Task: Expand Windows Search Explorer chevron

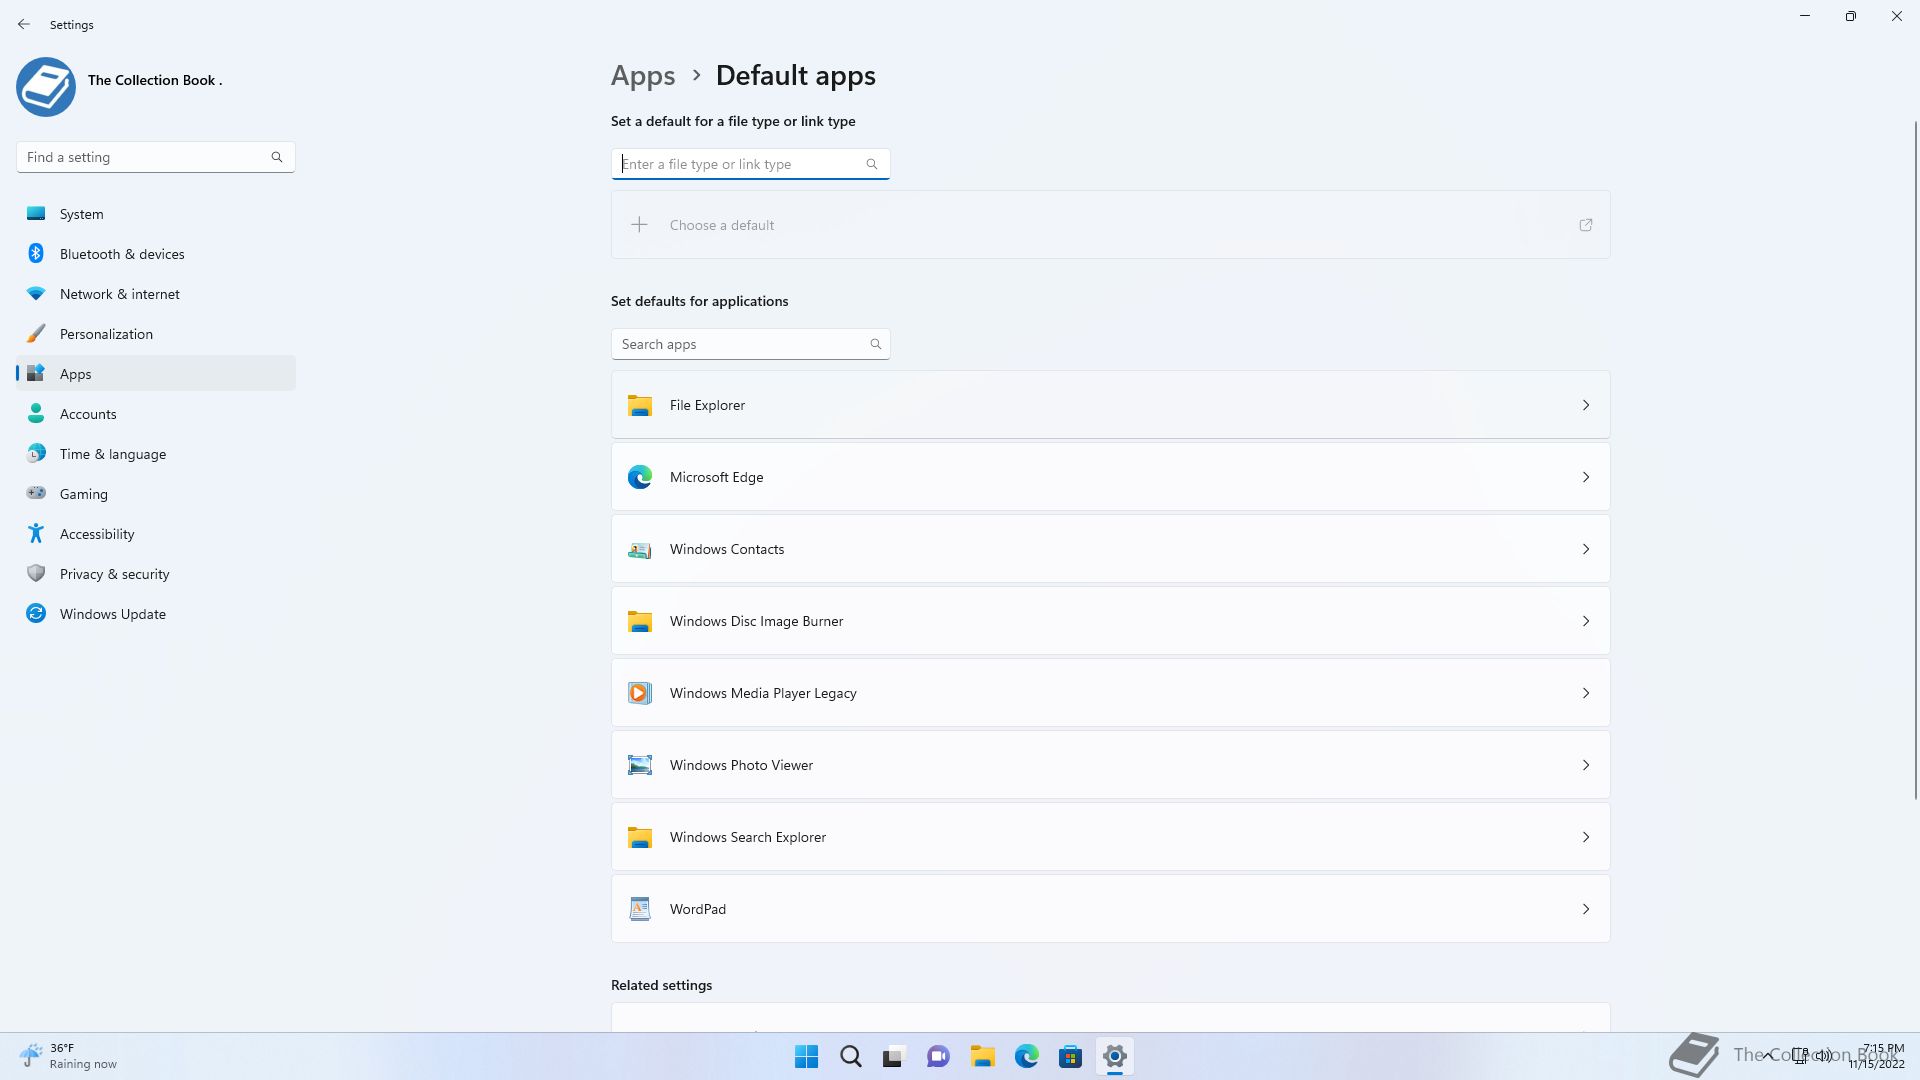Action: coord(1586,837)
